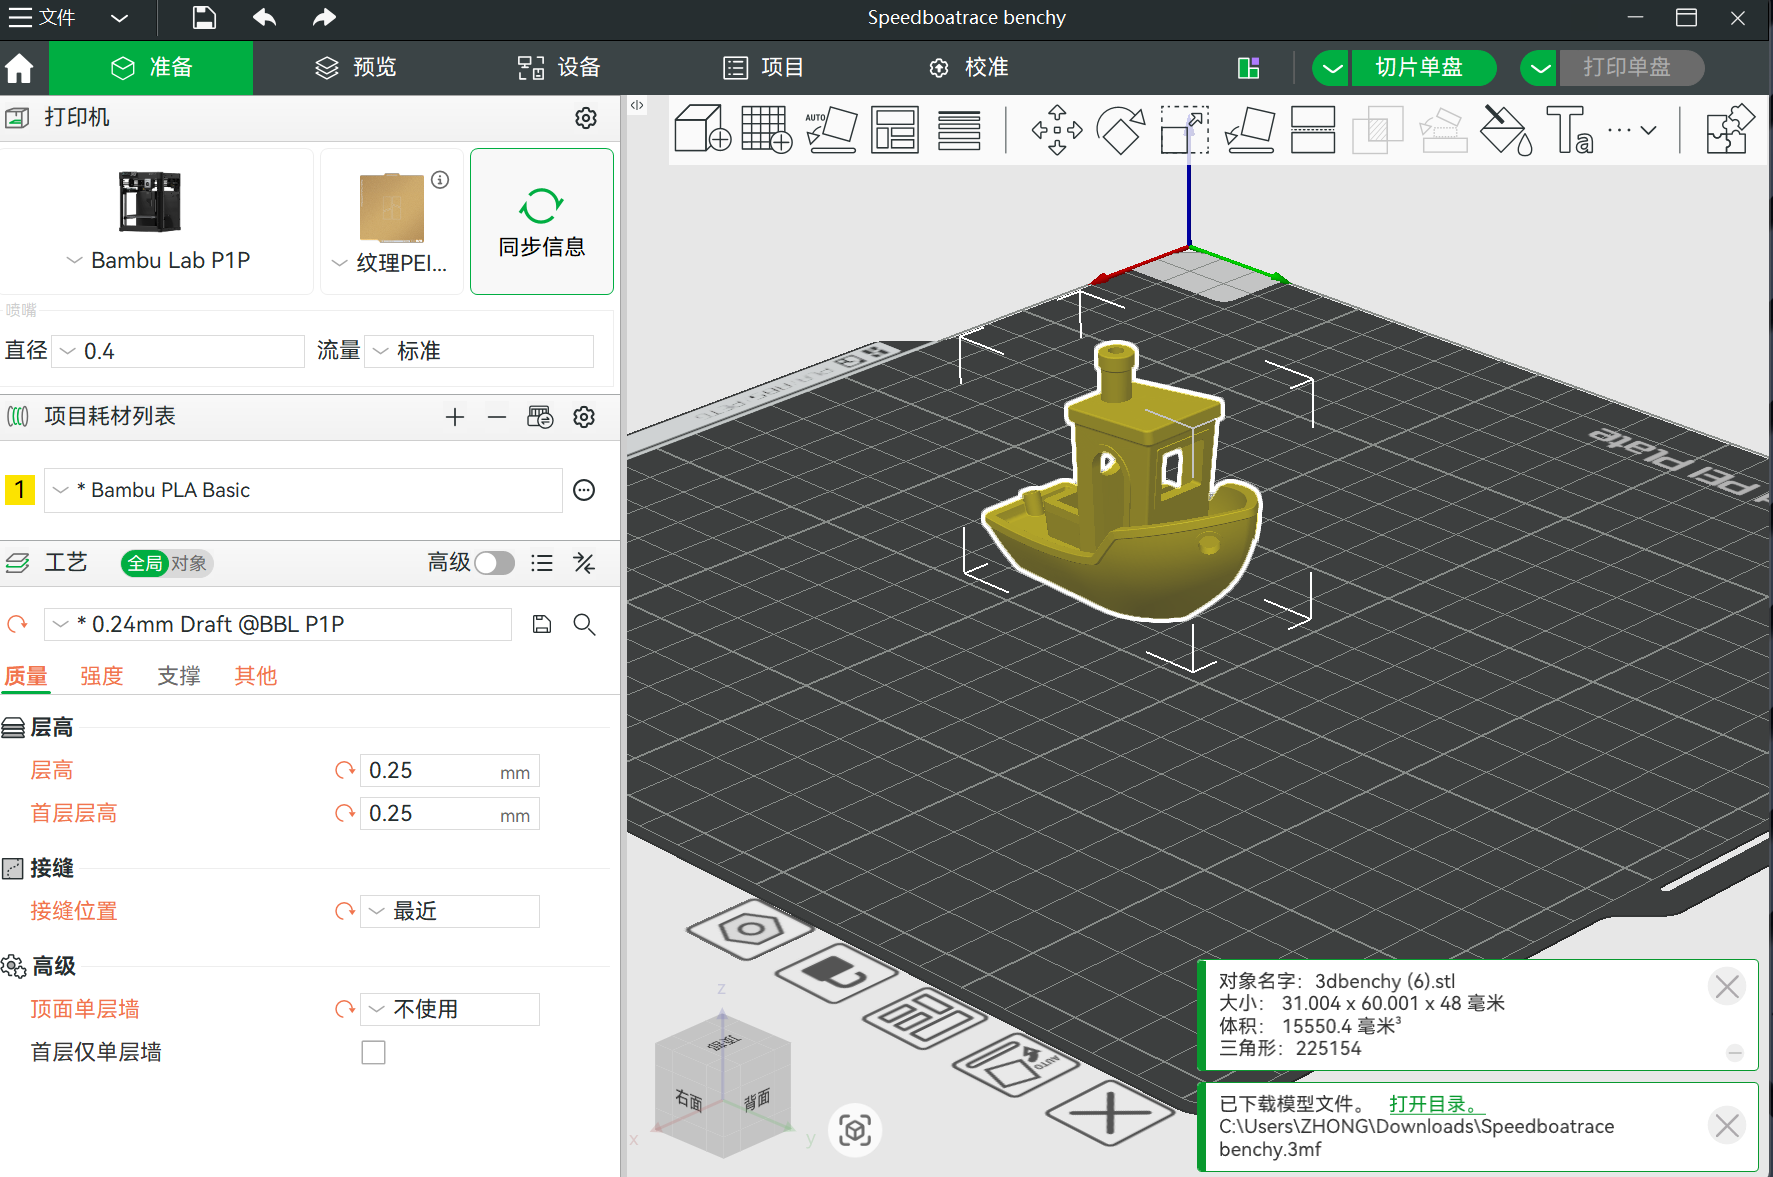Open Bambu PLA Basic filament options button
1773x1177 pixels.
(x=584, y=490)
